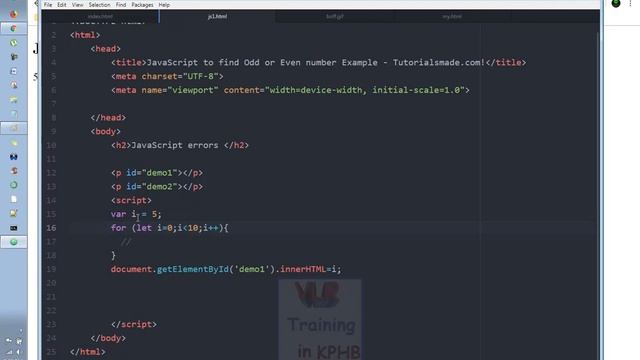The height and width of the screenshot is (360, 640).
Task: Click the opening head tag
Action: (106, 49)
